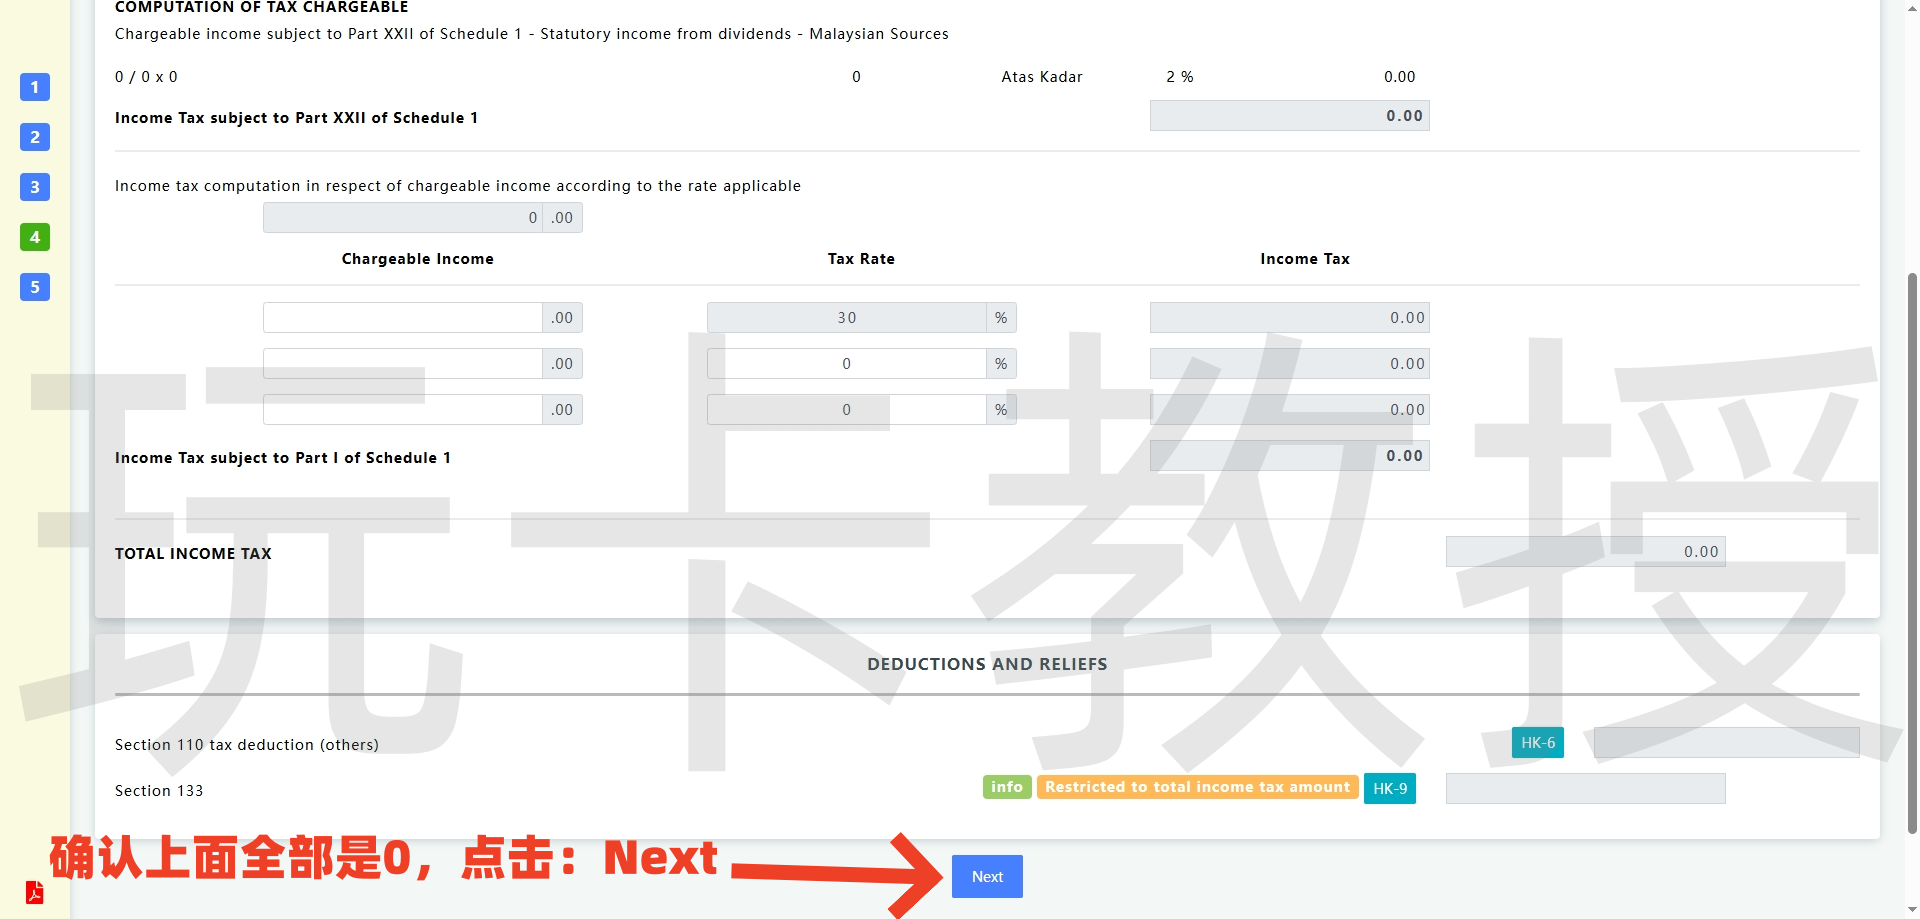
Task: Click the Tax Rate column header
Action: click(861, 259)
